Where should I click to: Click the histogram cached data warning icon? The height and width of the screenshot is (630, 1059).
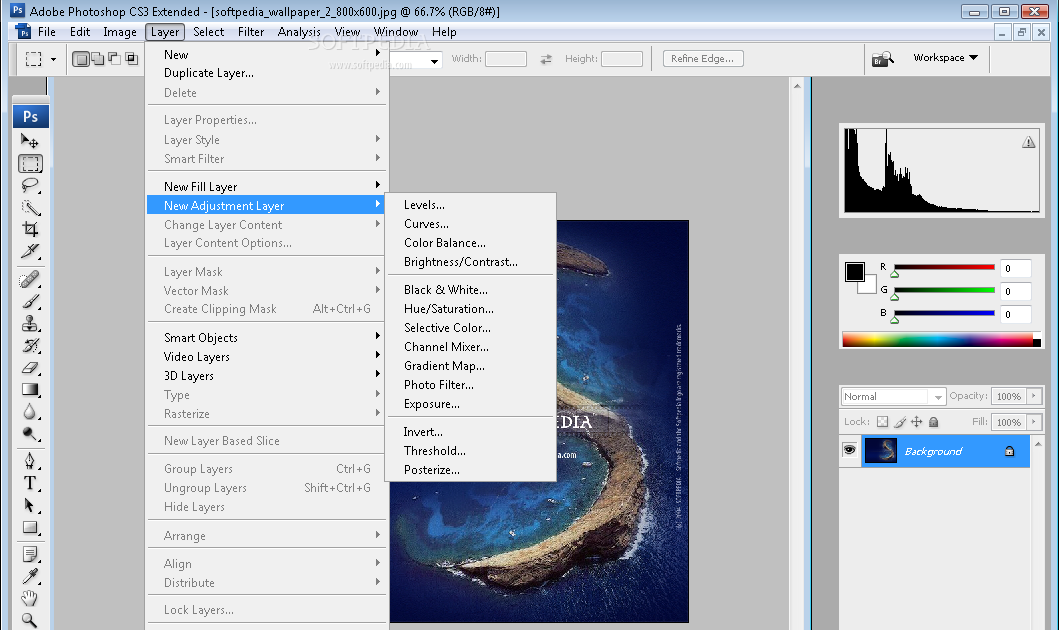(x=1028, y=142)
